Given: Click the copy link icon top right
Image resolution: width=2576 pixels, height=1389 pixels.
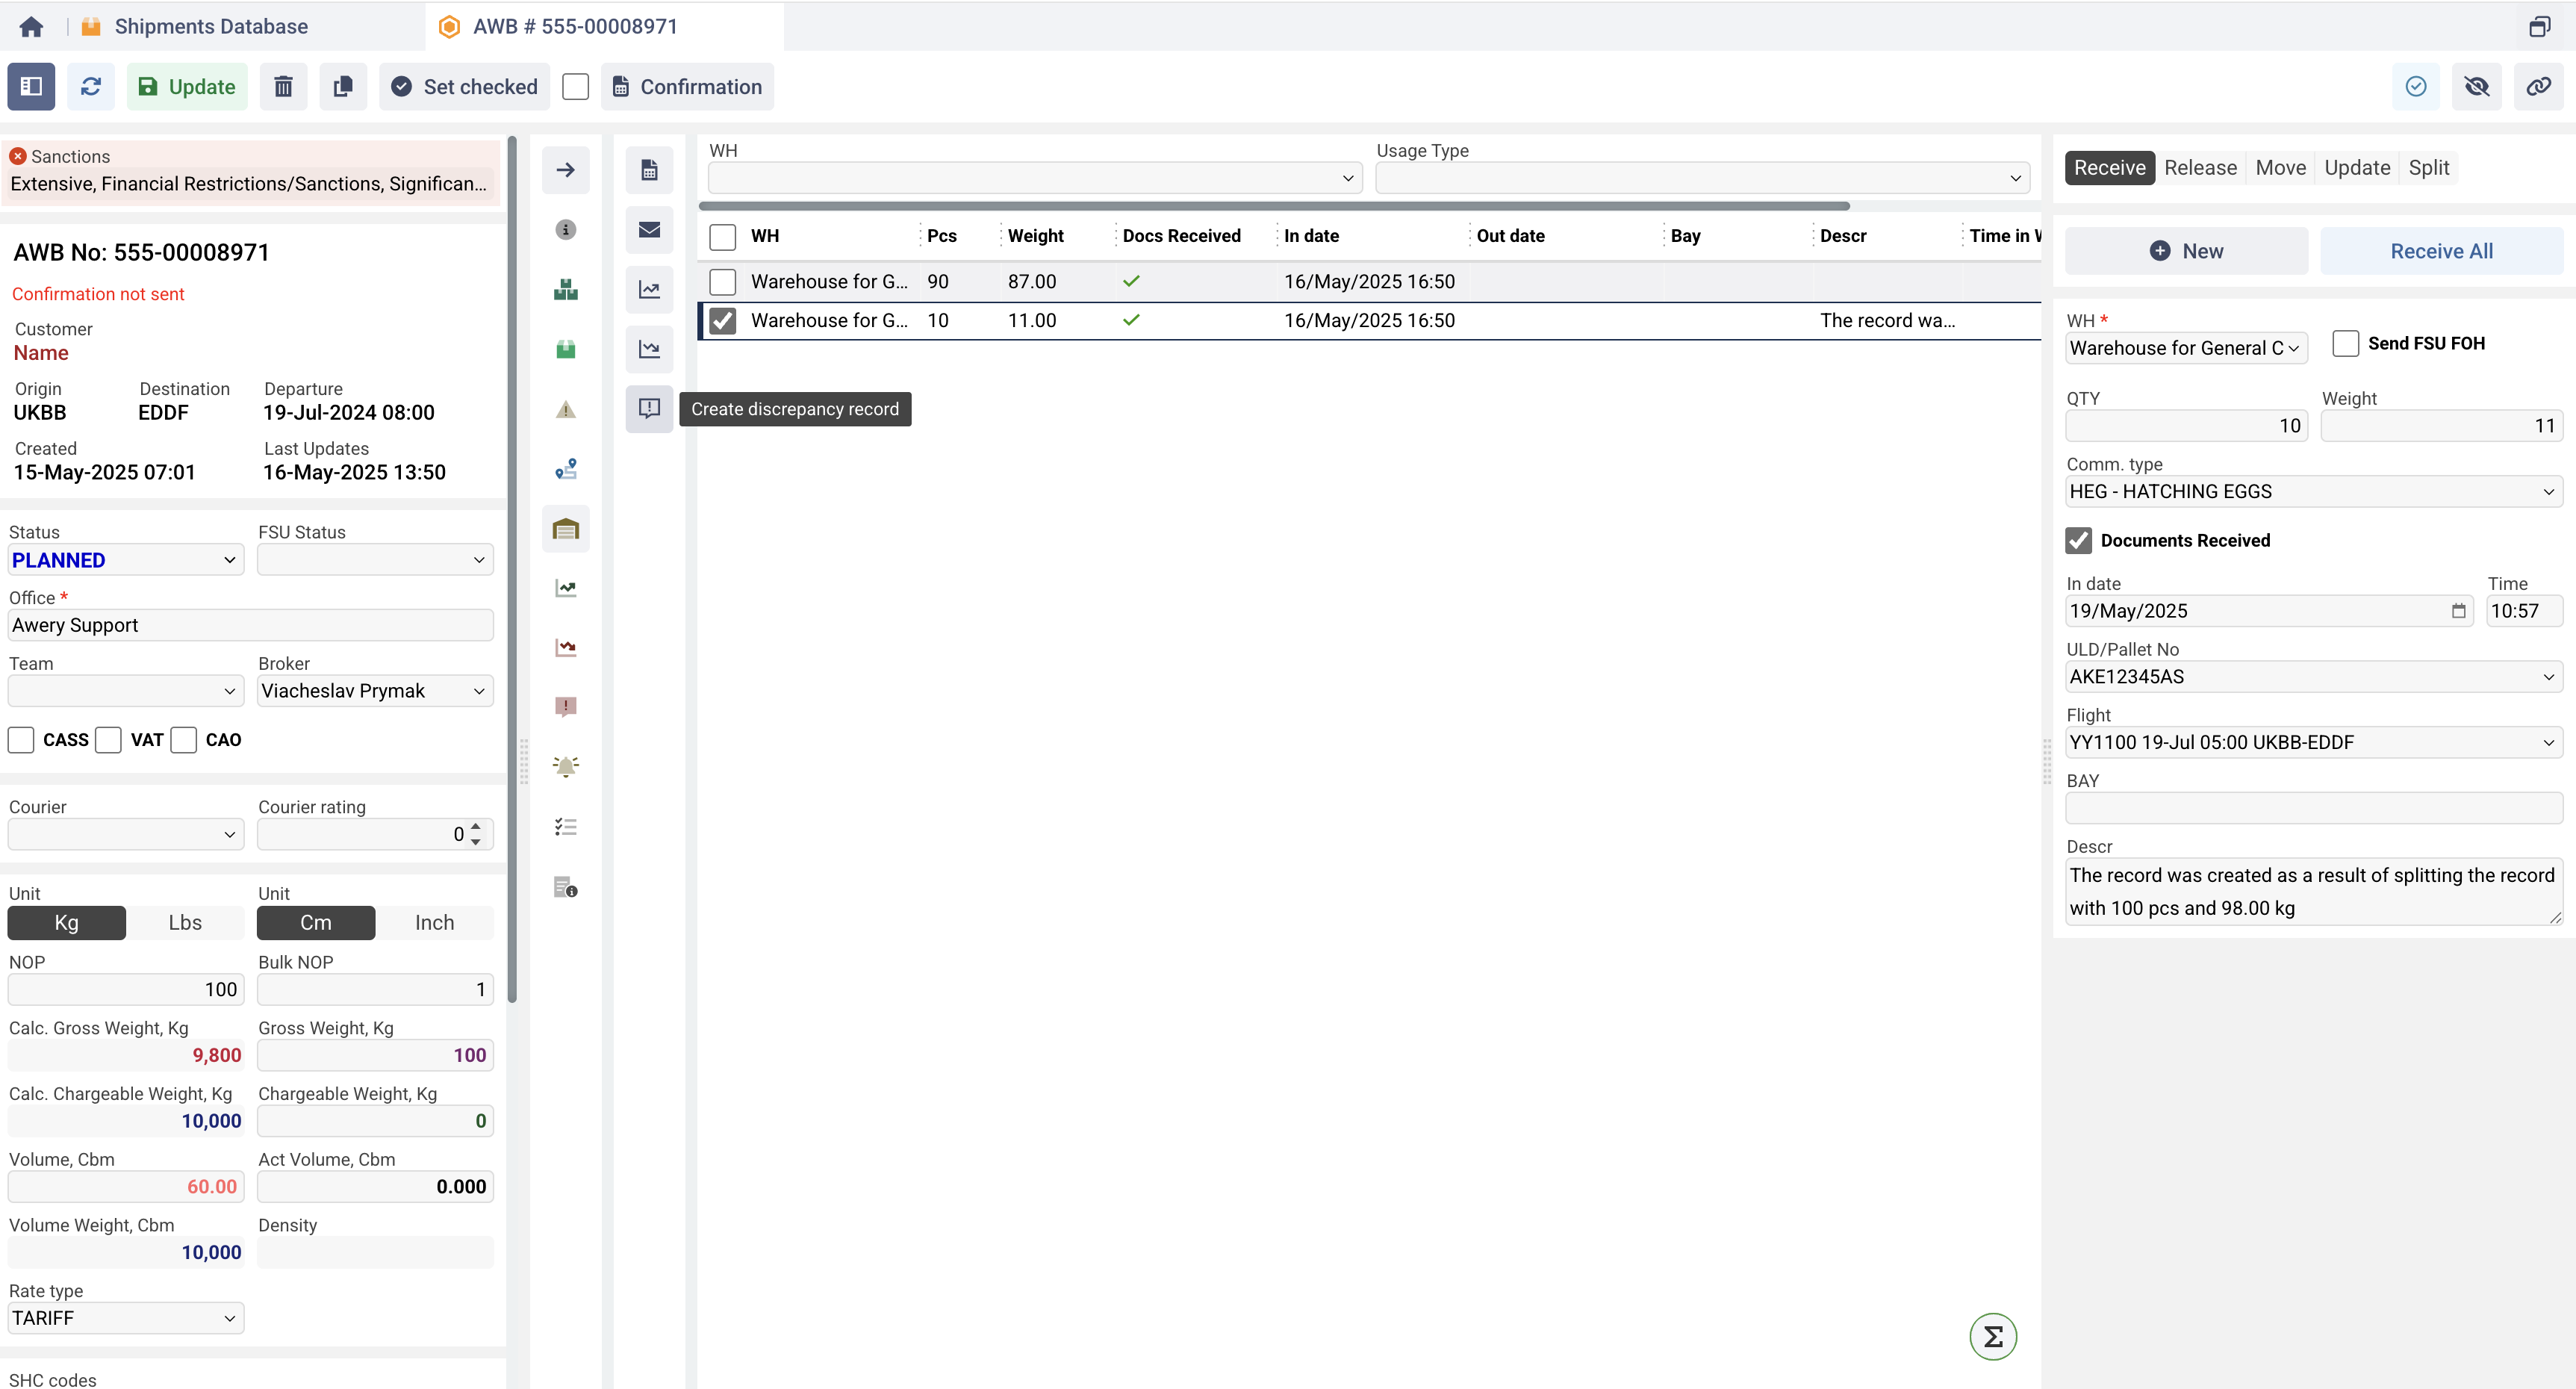Looking at the screenshot, I should click(x=2538, y=87).
